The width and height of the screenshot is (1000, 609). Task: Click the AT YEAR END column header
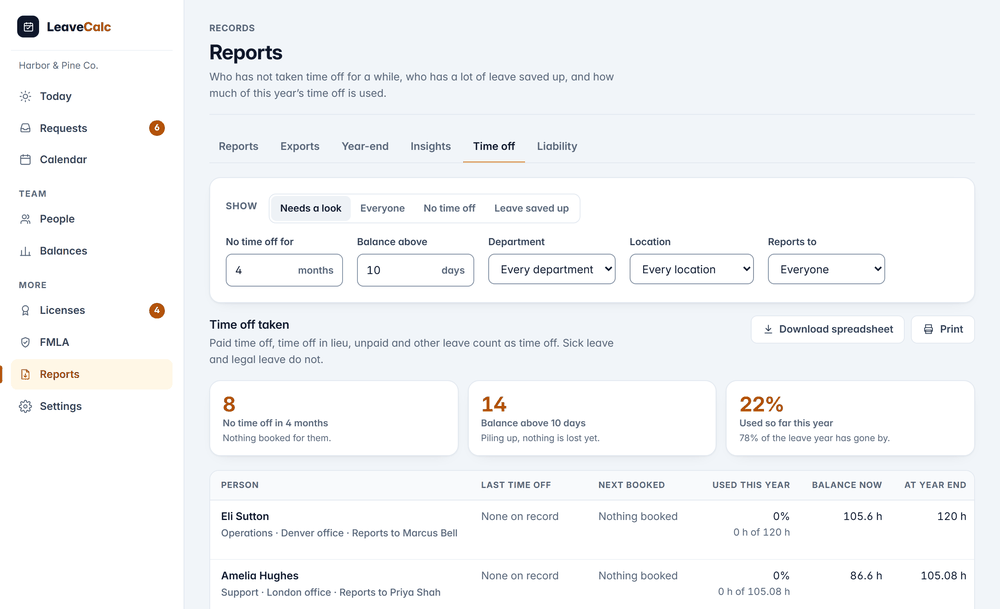point(935,485)
